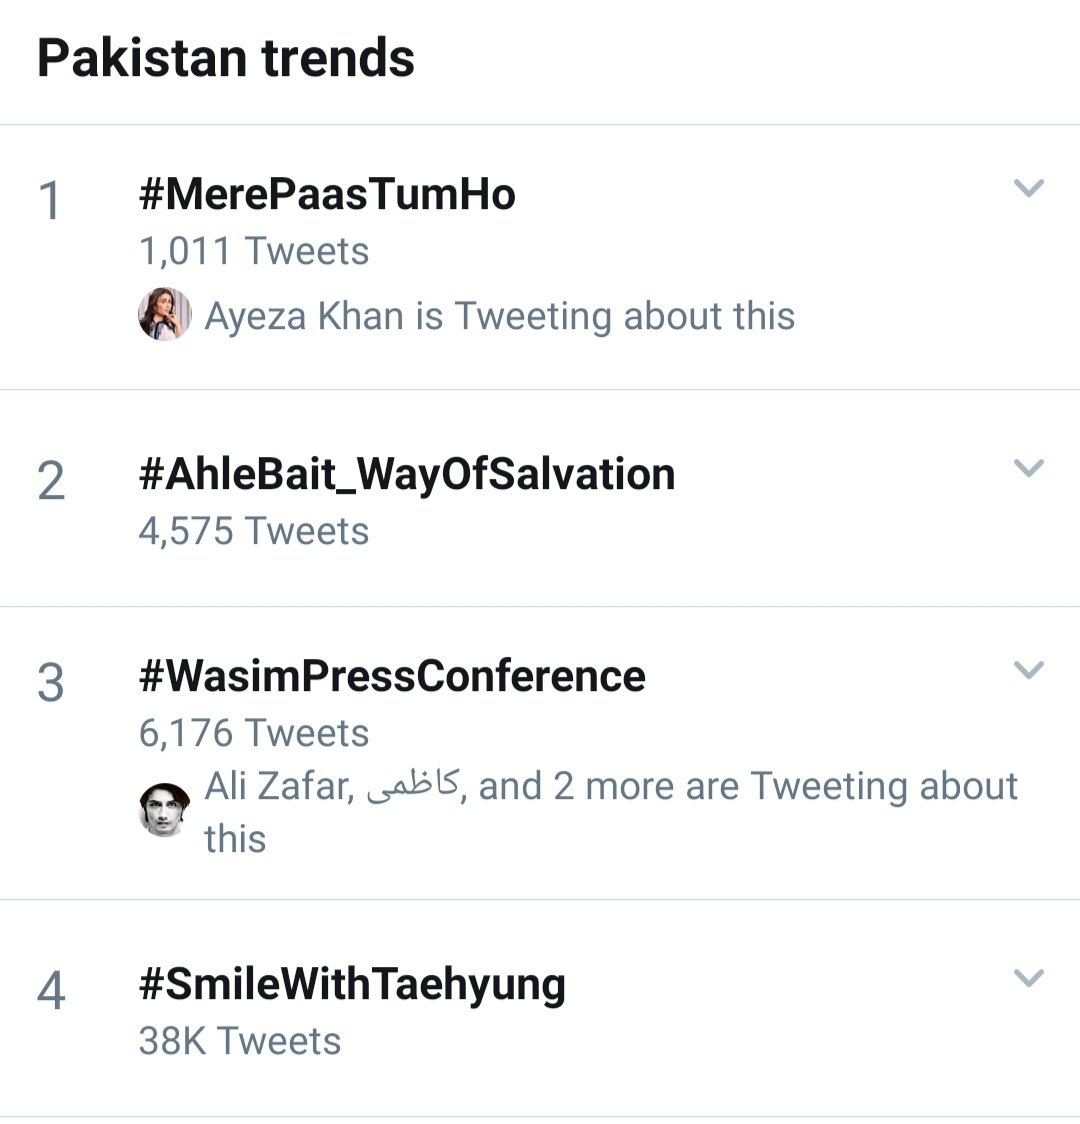The width and height of the screenshot is (1080, 1124).
Task: Select the rank number 1 trend row
Action: click(x=49, y=201)
